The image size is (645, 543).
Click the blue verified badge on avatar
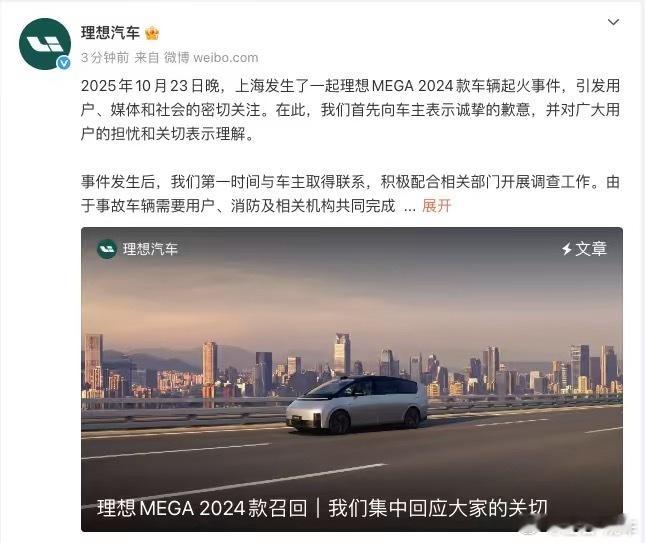point(63,63)
